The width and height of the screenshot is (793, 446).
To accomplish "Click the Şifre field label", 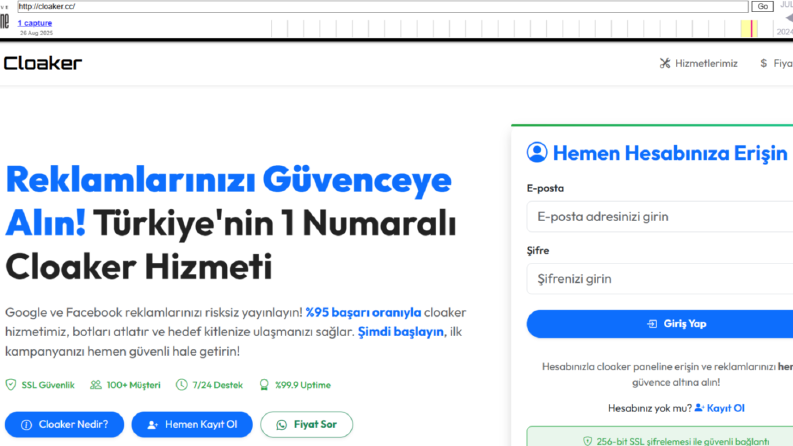I will (x=538, y=250).
